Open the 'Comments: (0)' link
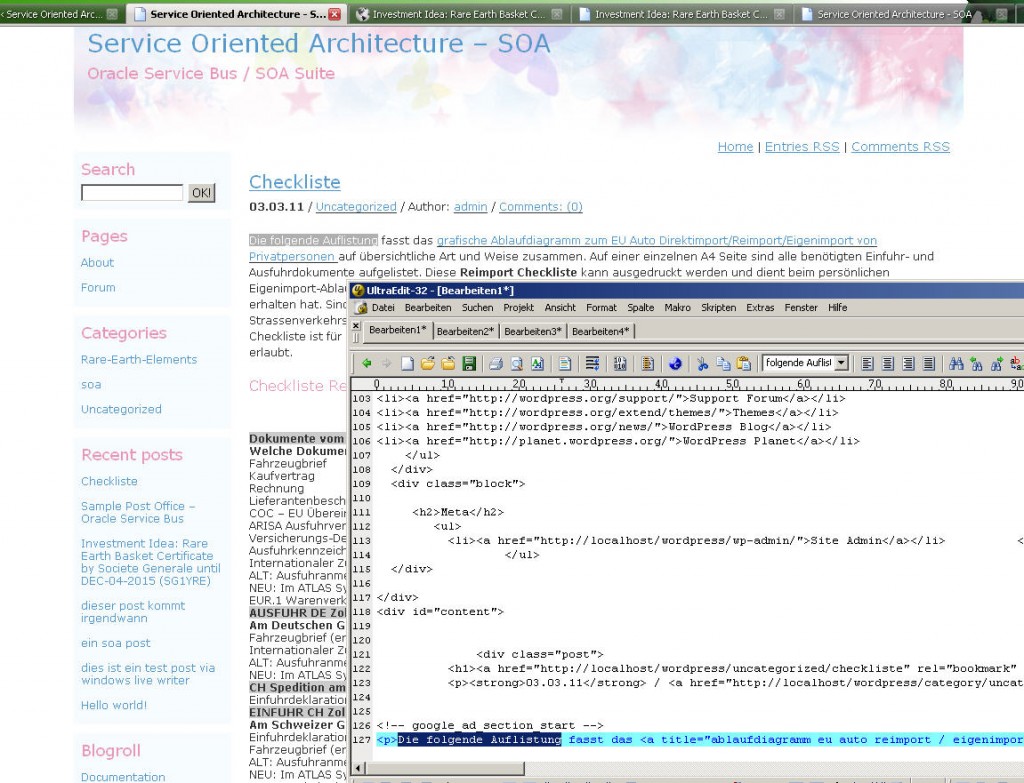 tap(541, 207)
